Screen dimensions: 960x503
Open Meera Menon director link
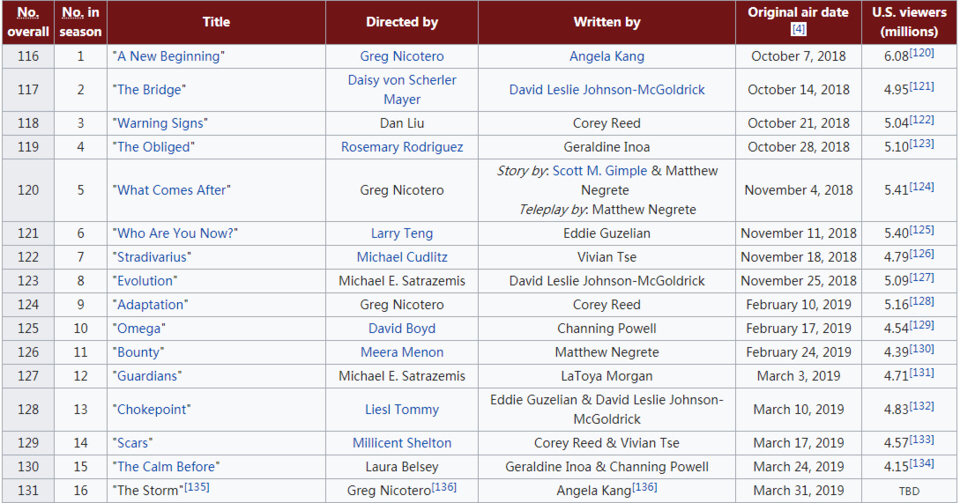(401, 352)
